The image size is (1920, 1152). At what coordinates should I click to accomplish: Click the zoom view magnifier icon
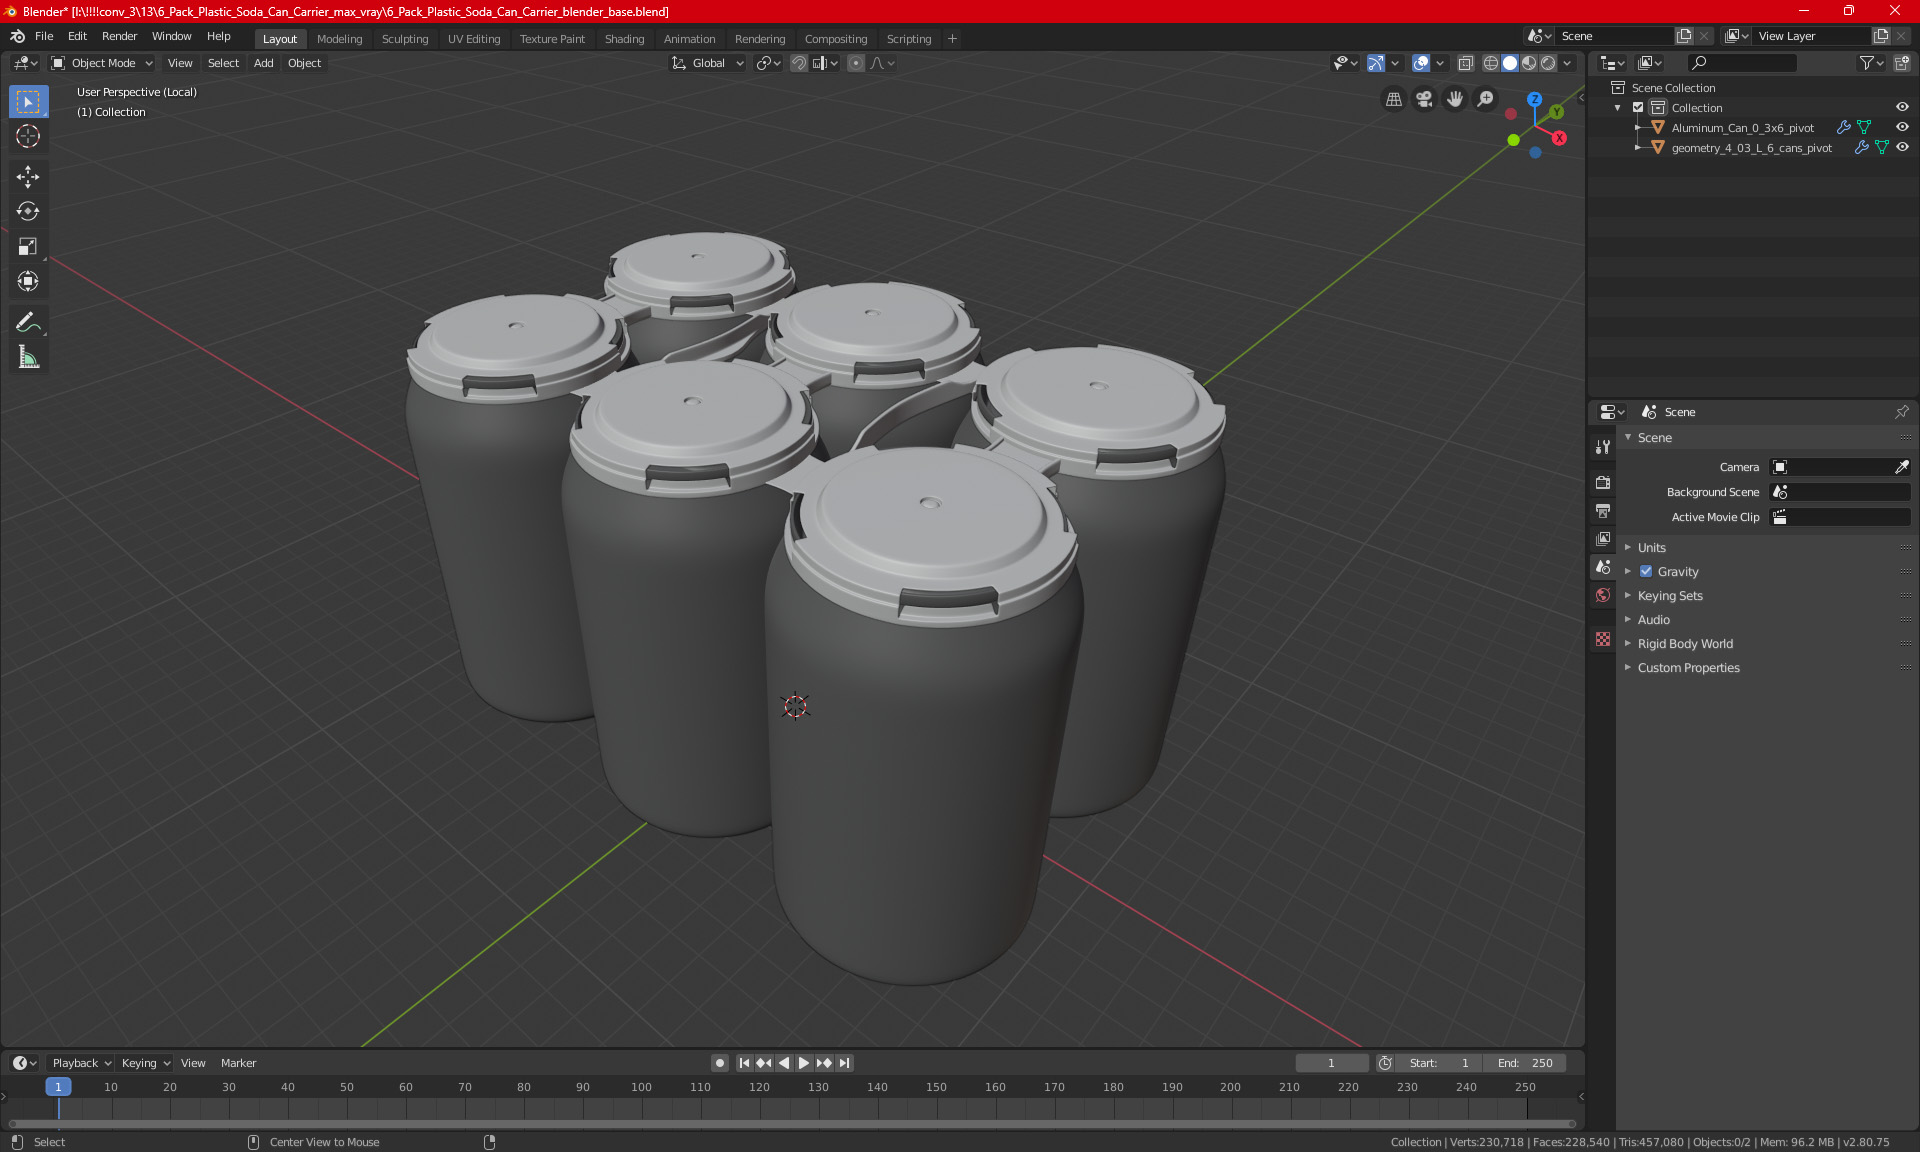point(1486,99)
